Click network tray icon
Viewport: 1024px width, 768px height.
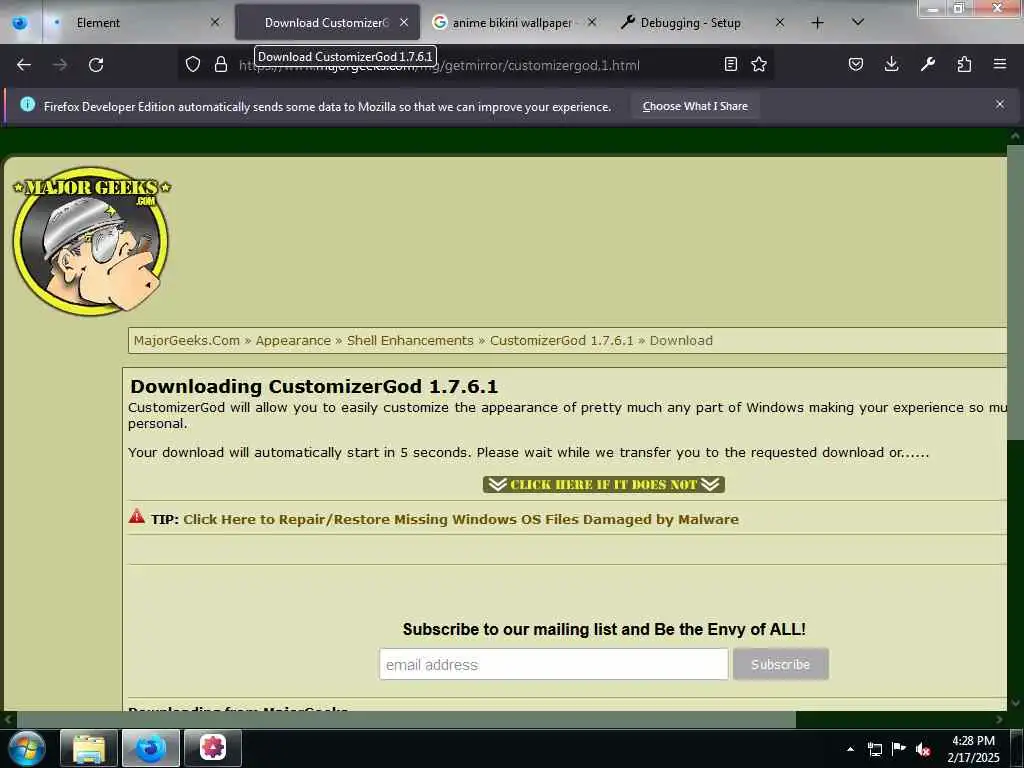pyautogui.click(x=874, y=749)
